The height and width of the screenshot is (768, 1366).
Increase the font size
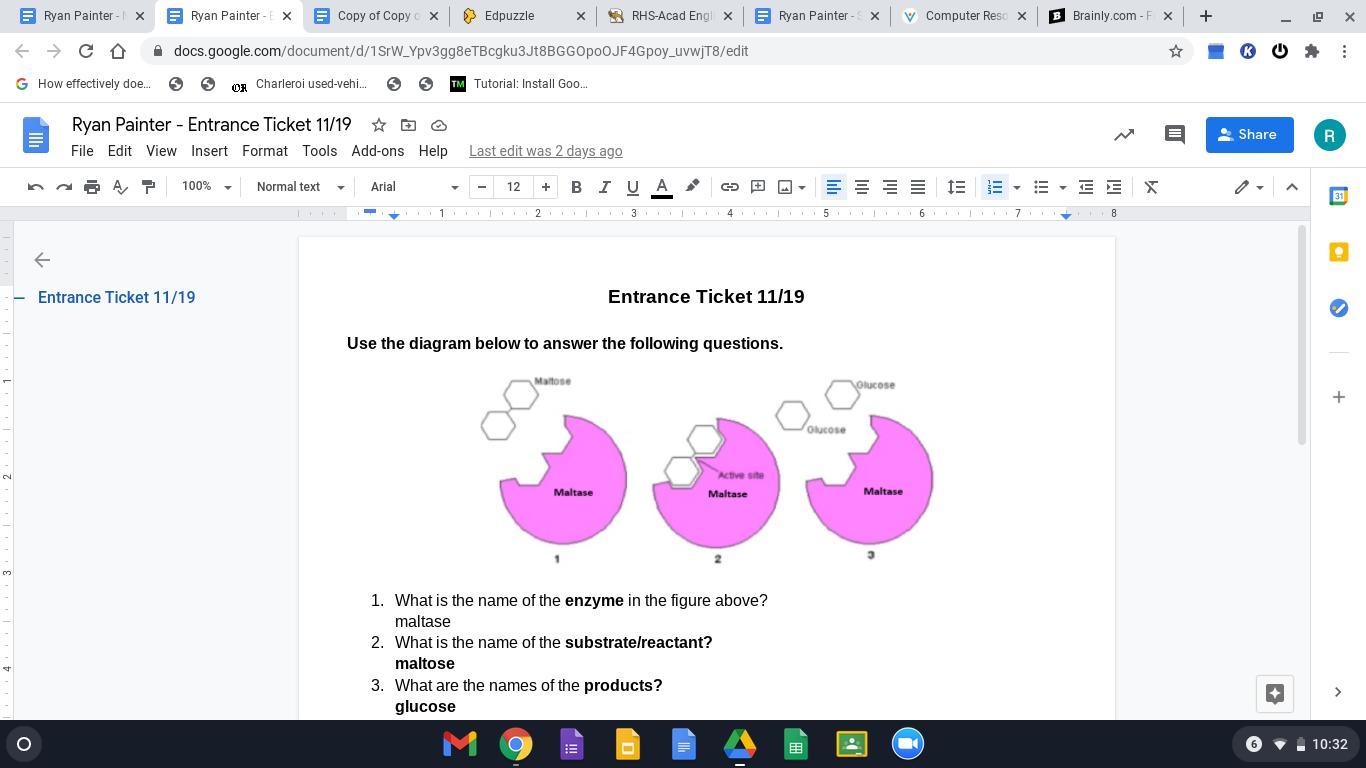coord(546,187)
